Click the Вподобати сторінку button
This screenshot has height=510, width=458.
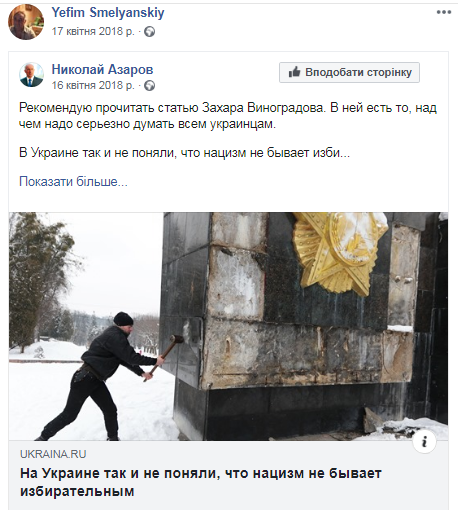click(349, 72)
